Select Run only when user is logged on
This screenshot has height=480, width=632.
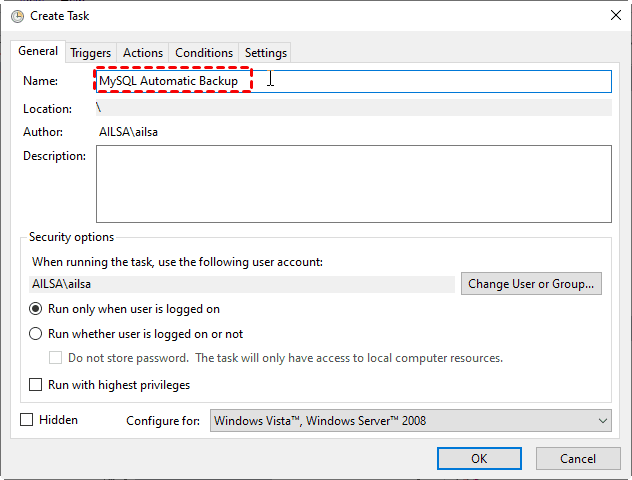[x=36, y=309]
